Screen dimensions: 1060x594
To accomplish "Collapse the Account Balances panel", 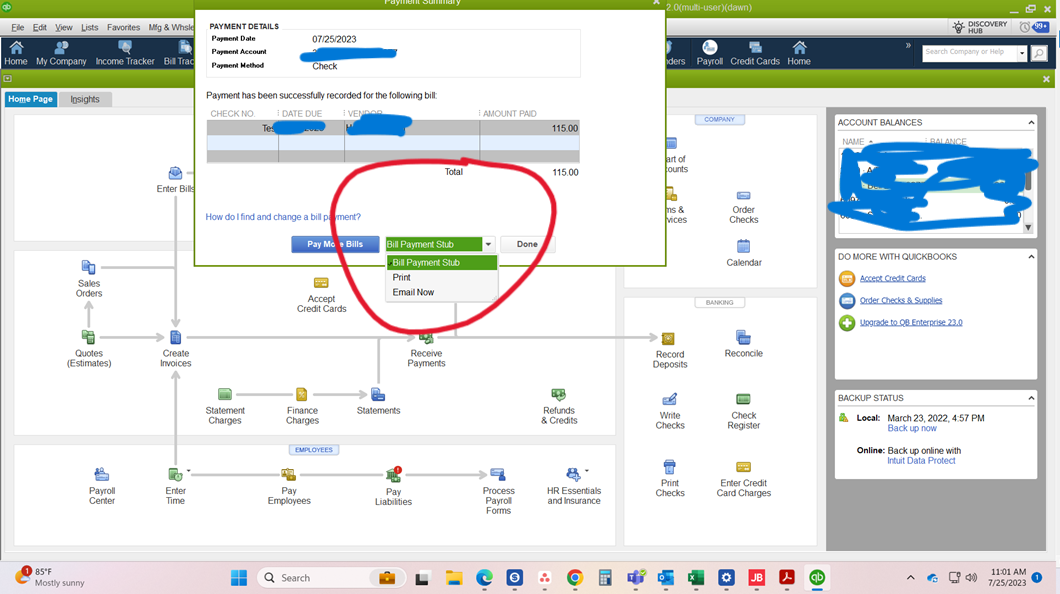I will click(1031, 122).
